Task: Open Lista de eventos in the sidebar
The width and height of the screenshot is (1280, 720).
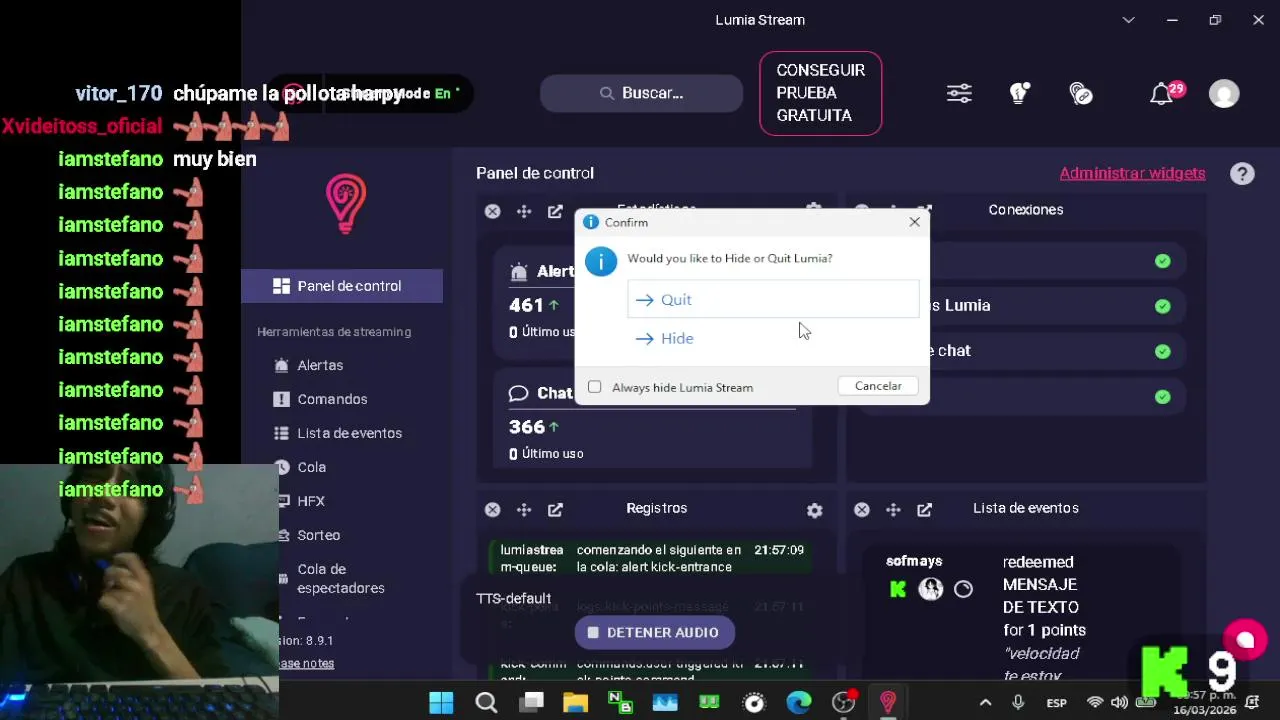Action: pos(349,433)
